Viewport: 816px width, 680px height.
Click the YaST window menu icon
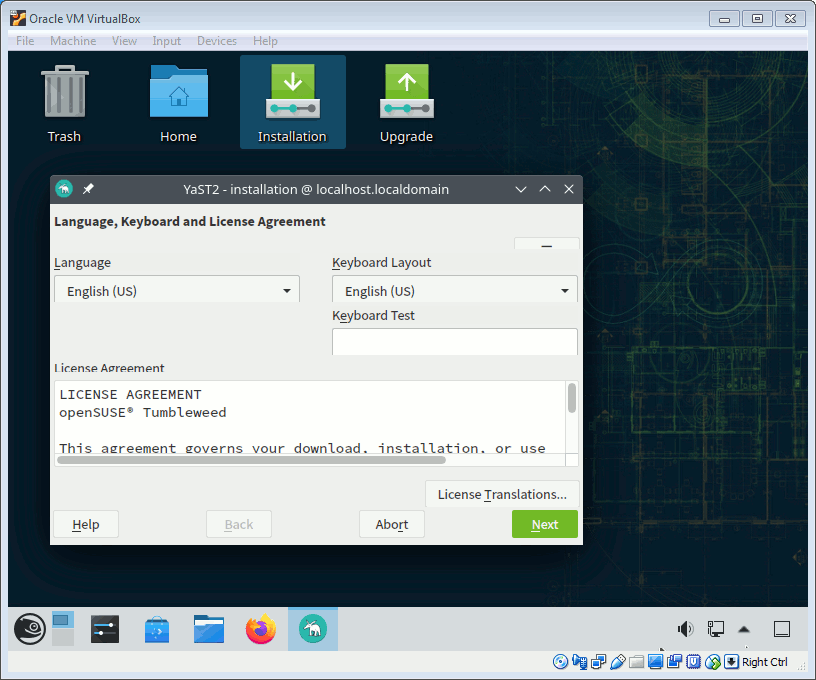(x=64, y=189)
